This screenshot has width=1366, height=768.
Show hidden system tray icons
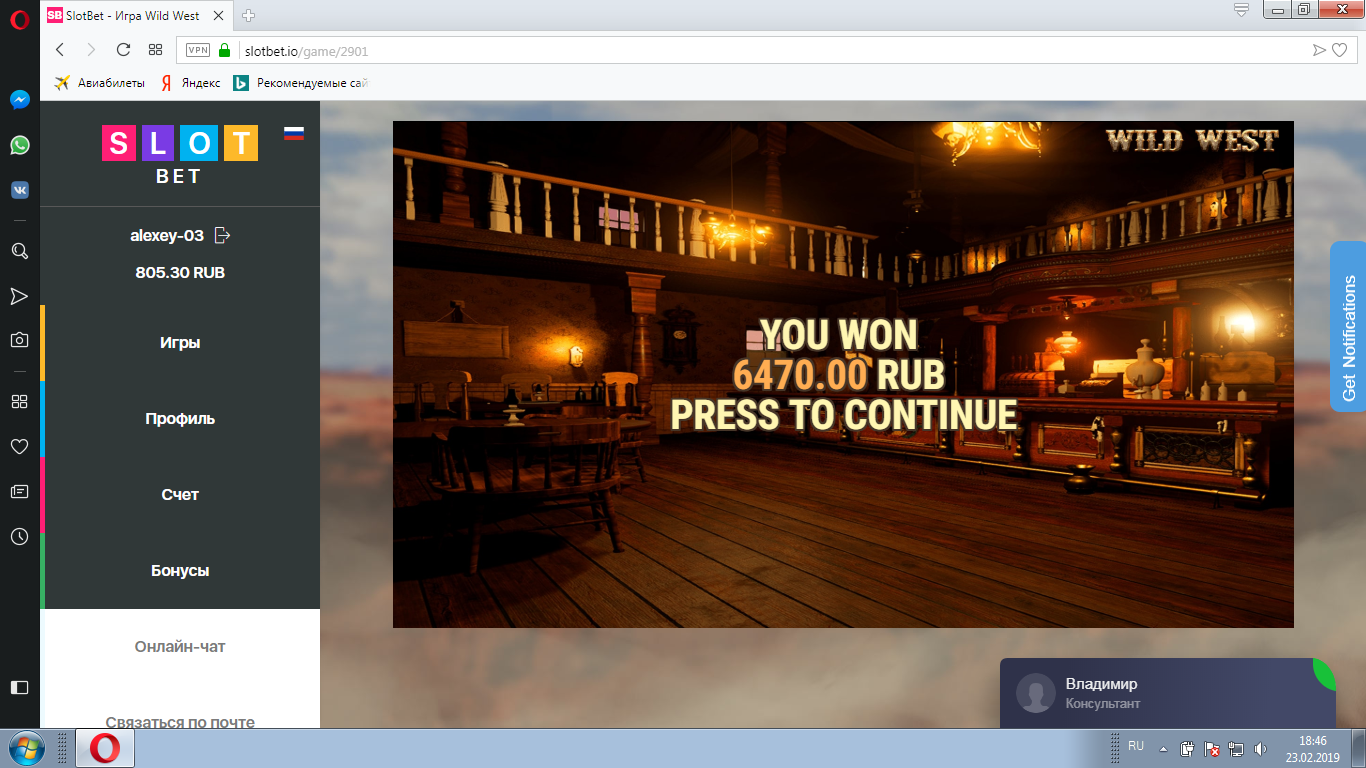[1163, 748]
